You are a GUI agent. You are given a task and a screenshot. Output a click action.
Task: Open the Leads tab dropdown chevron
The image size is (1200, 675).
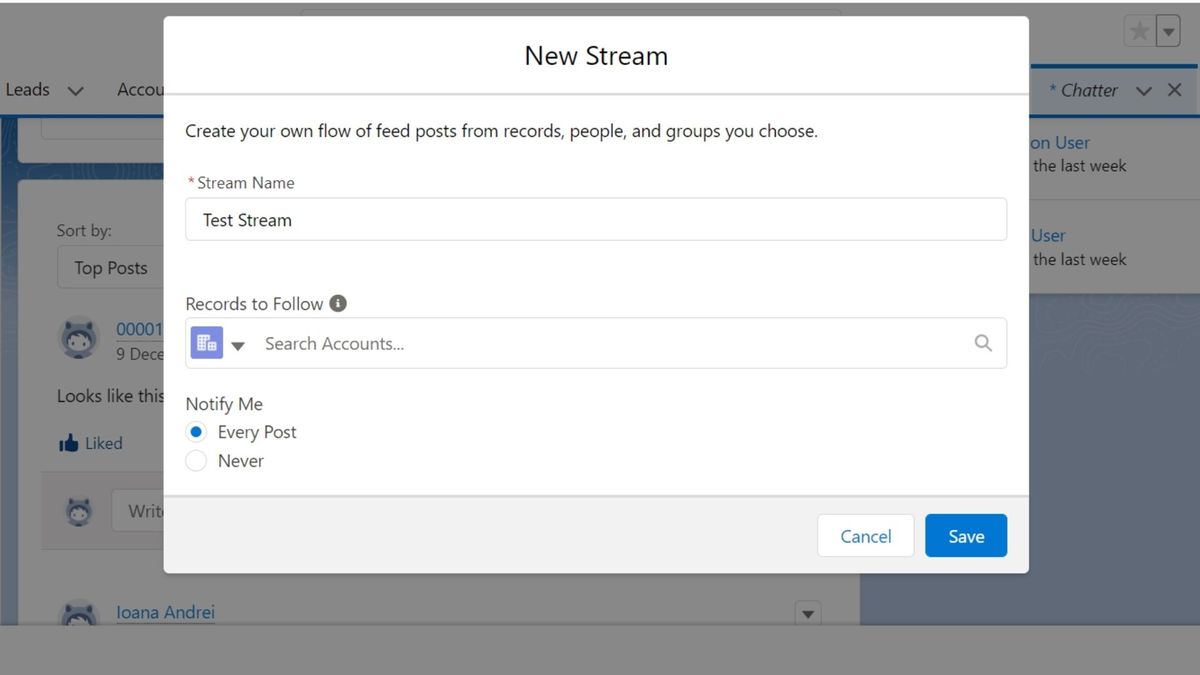(76, 89)
